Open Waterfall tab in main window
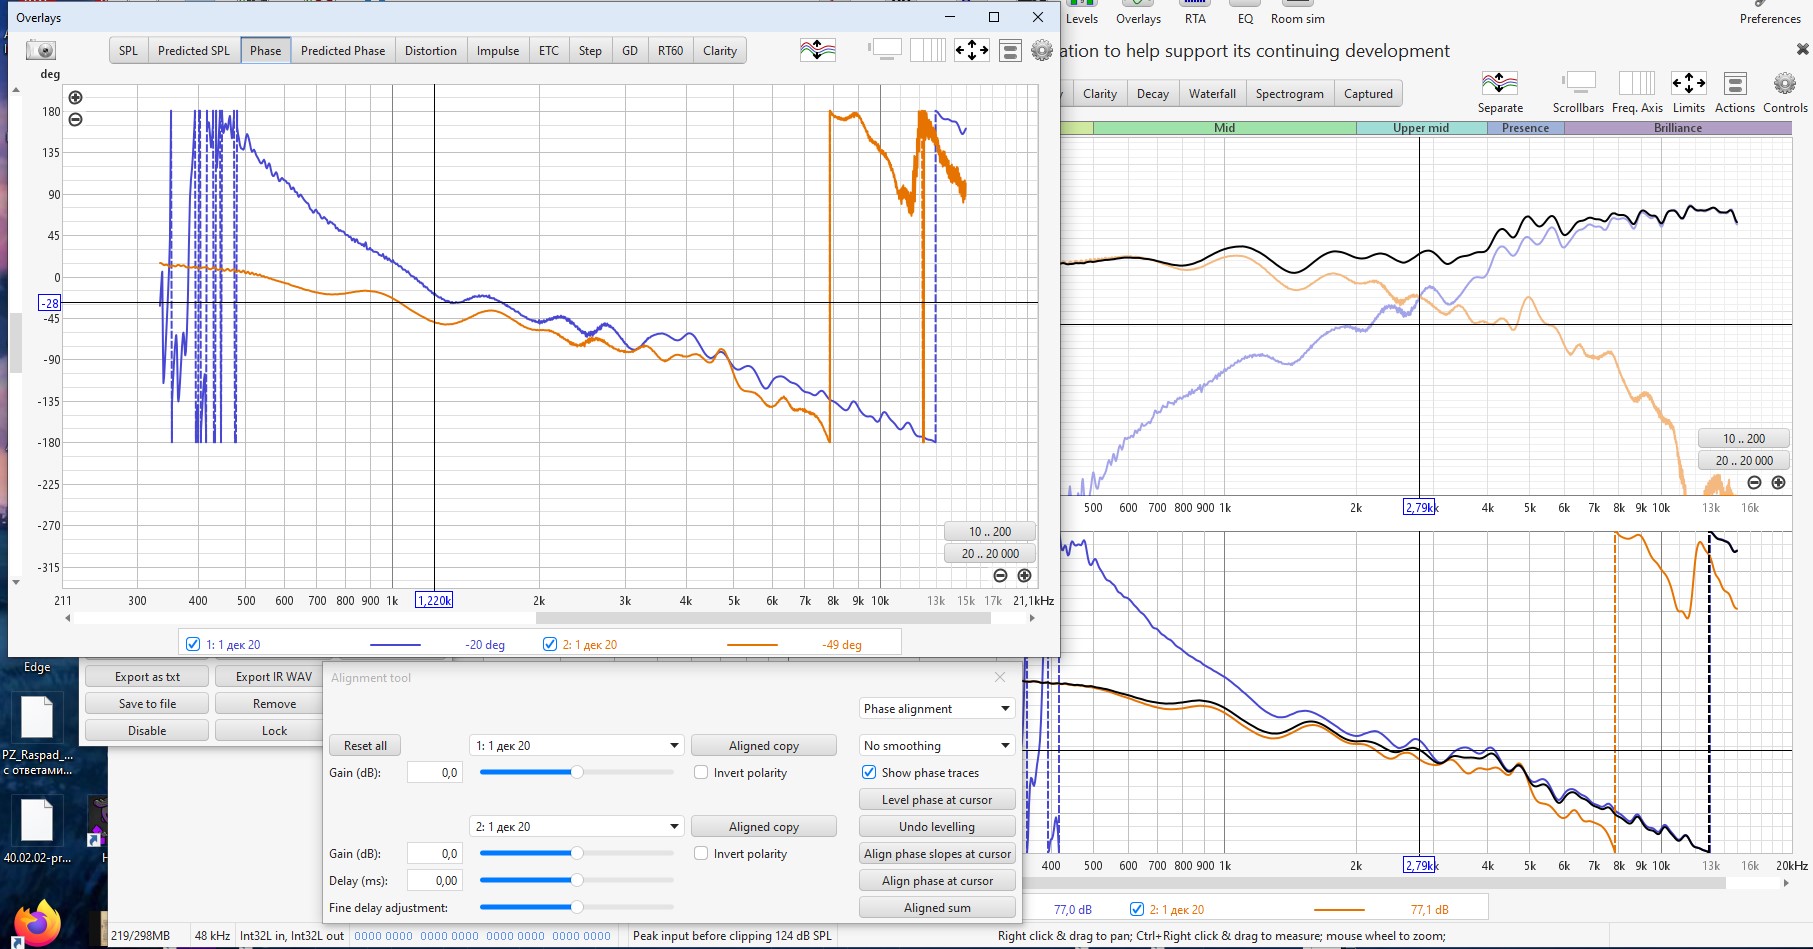 pos(1212,93)
